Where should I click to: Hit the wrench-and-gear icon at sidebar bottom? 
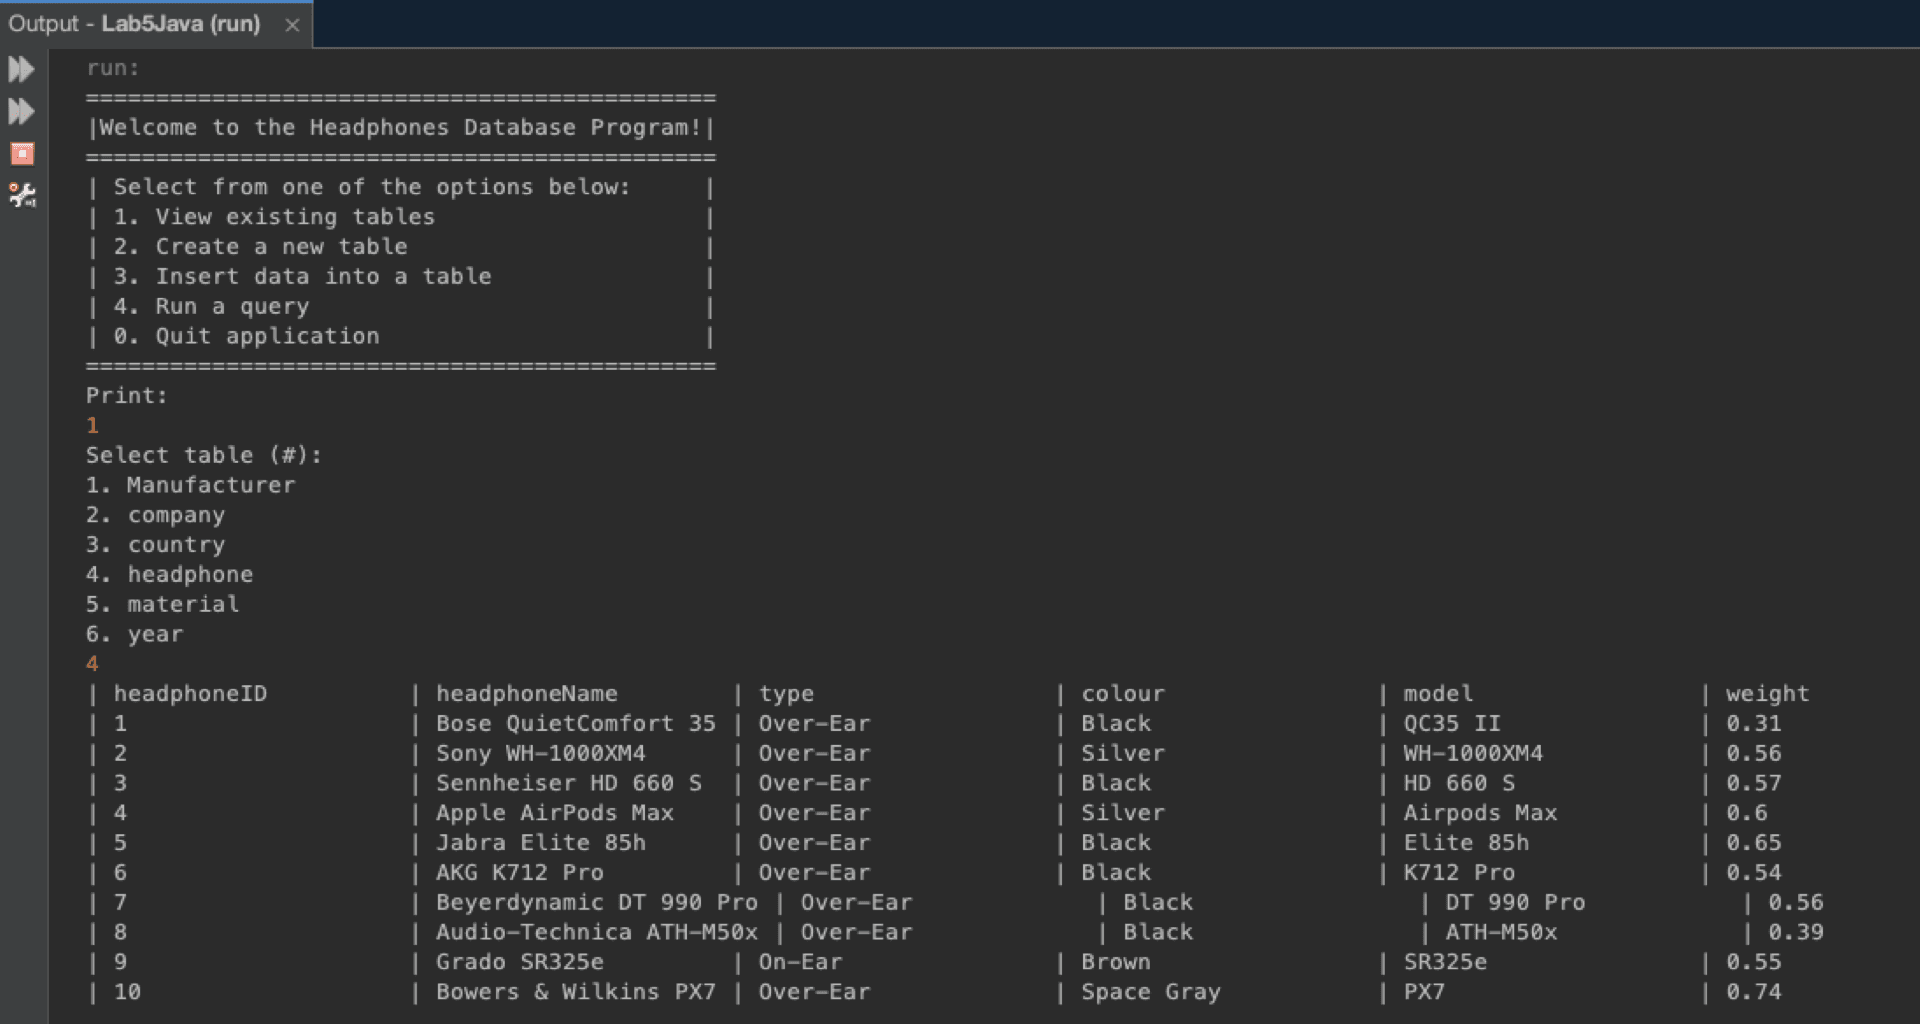(x=22, y=196)
